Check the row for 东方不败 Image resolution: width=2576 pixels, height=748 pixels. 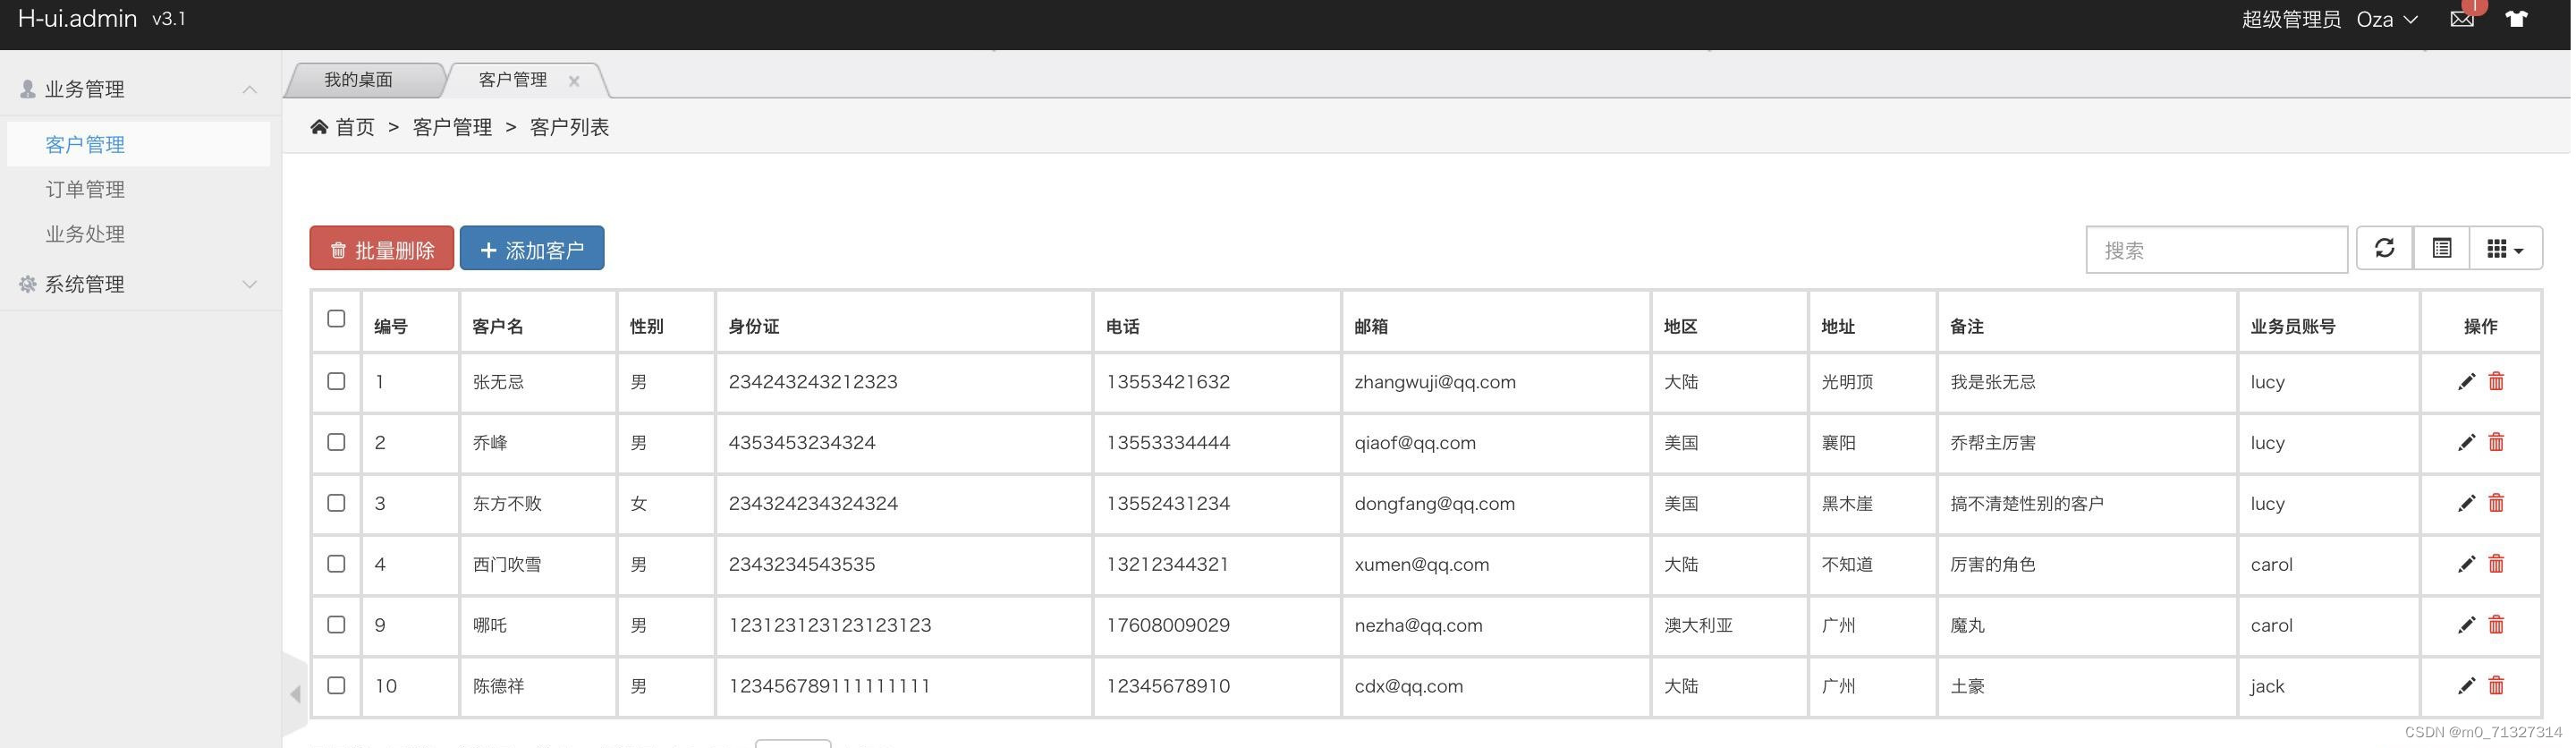coord(337,504)
